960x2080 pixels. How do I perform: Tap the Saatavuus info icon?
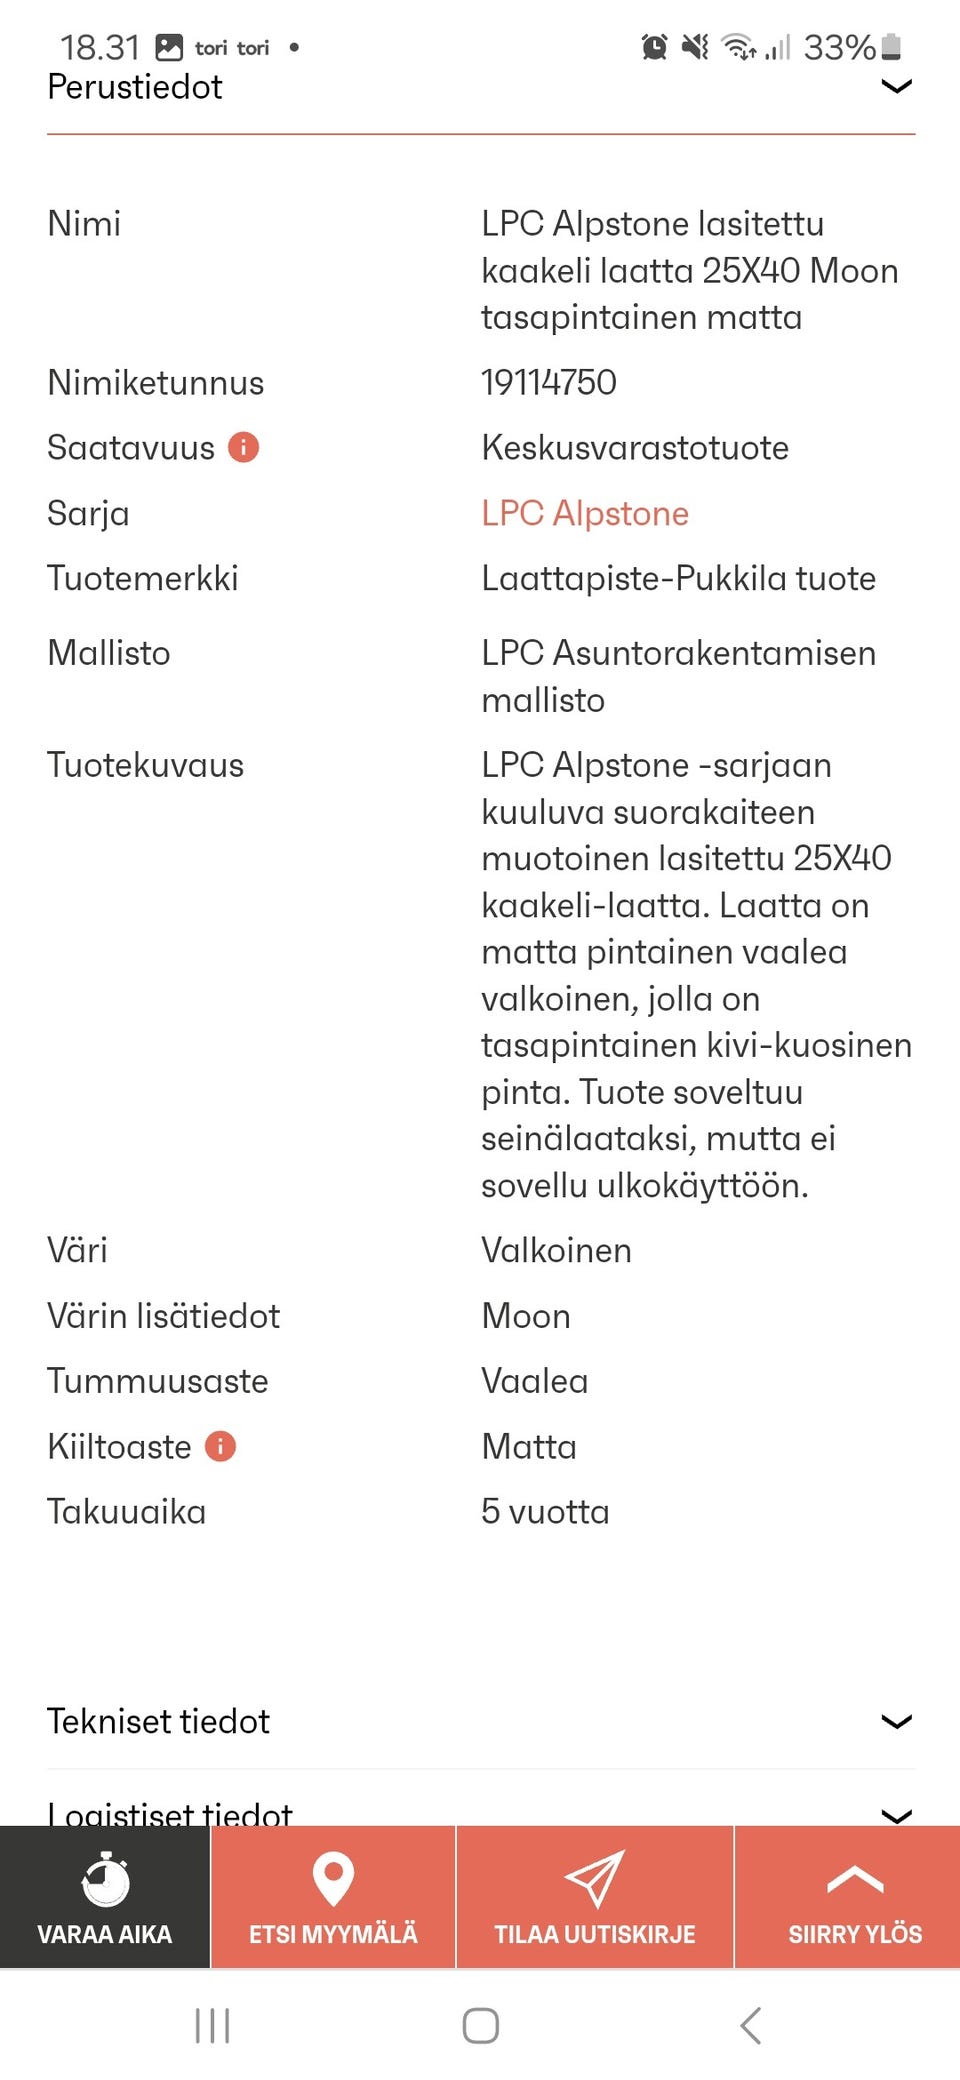[x=243, y=447]
